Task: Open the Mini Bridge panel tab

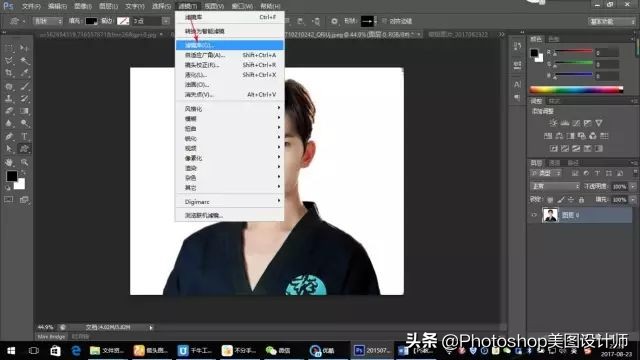Action: point(51,337)
